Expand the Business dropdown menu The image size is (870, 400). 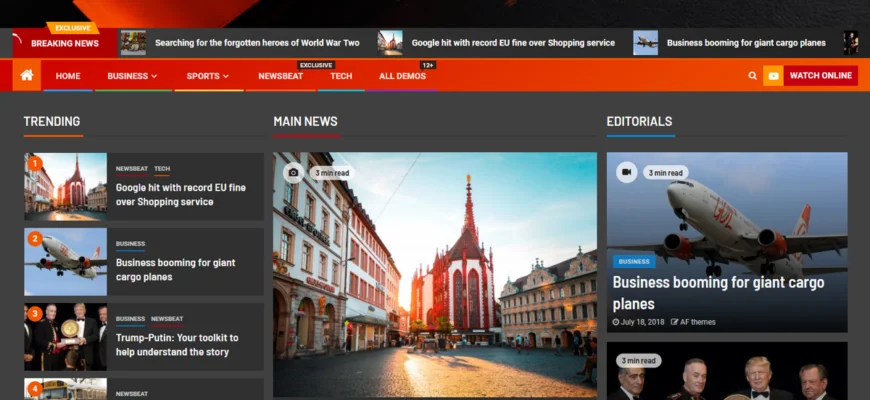pyautogui.click(x=132, y=76)
